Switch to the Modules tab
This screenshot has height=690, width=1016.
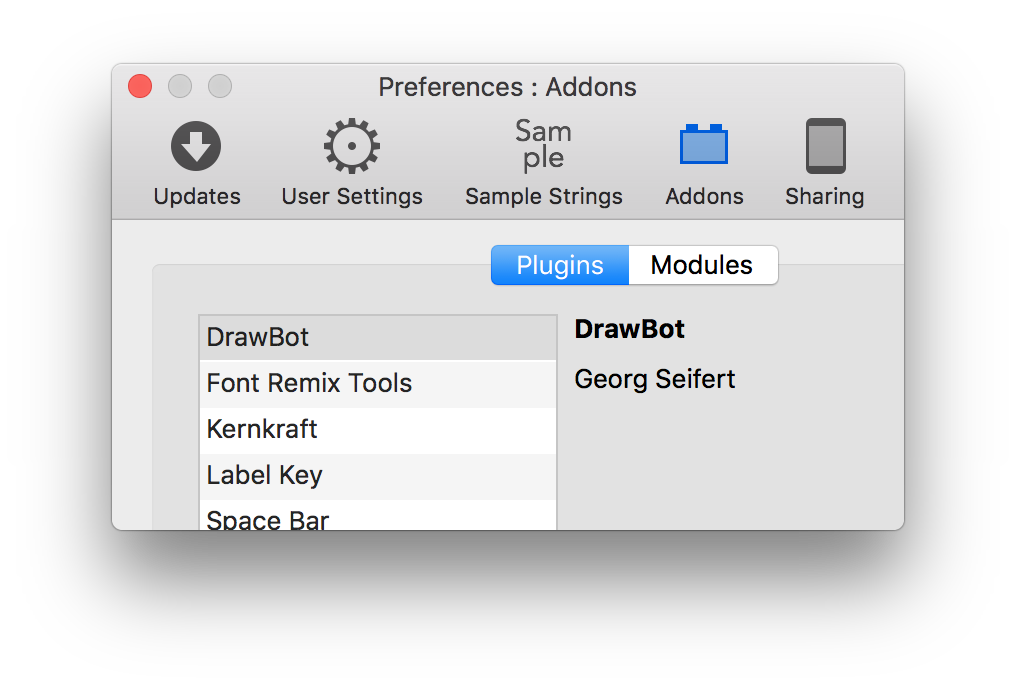tap(702, 265)
